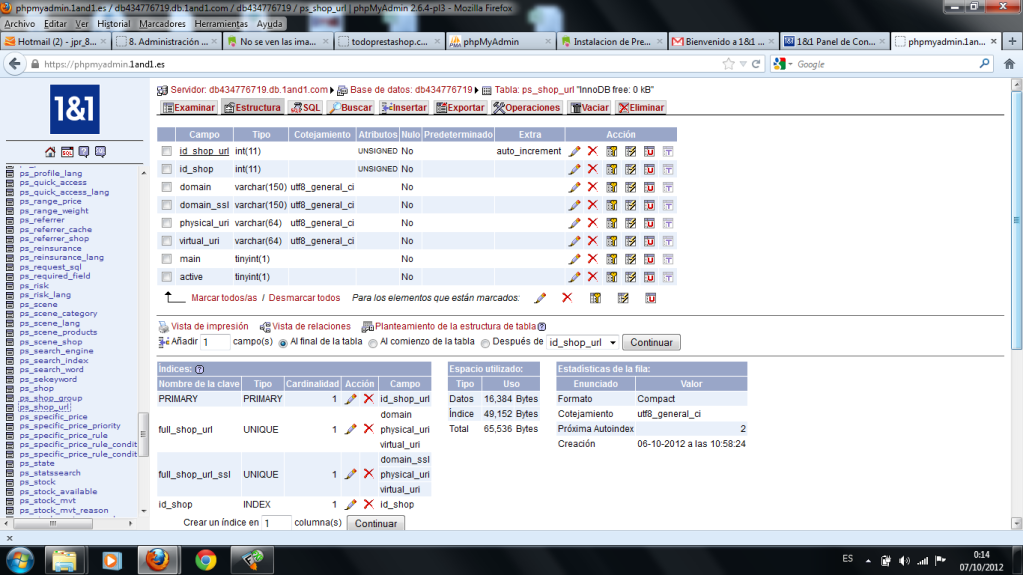This screenshot has height=575, width=1023.
Task: Show hidden system tray icons arrow
Action: pyautogui.click(x=868, y=560)
